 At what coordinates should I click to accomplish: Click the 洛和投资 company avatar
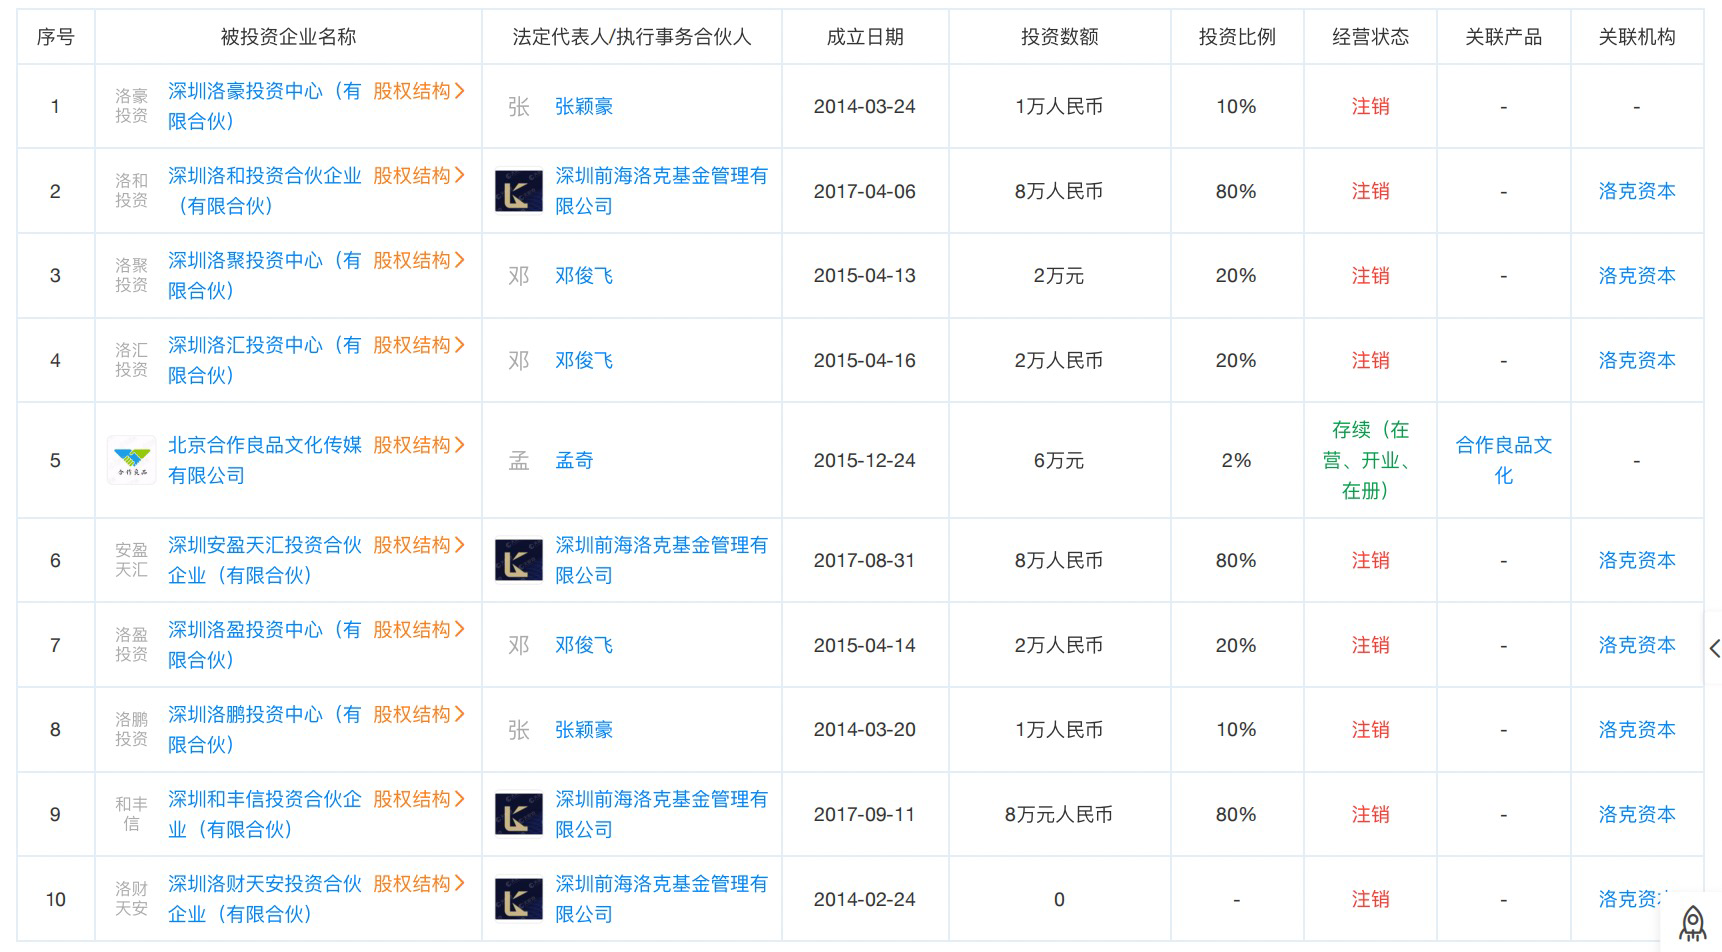(x=131, y=191)
